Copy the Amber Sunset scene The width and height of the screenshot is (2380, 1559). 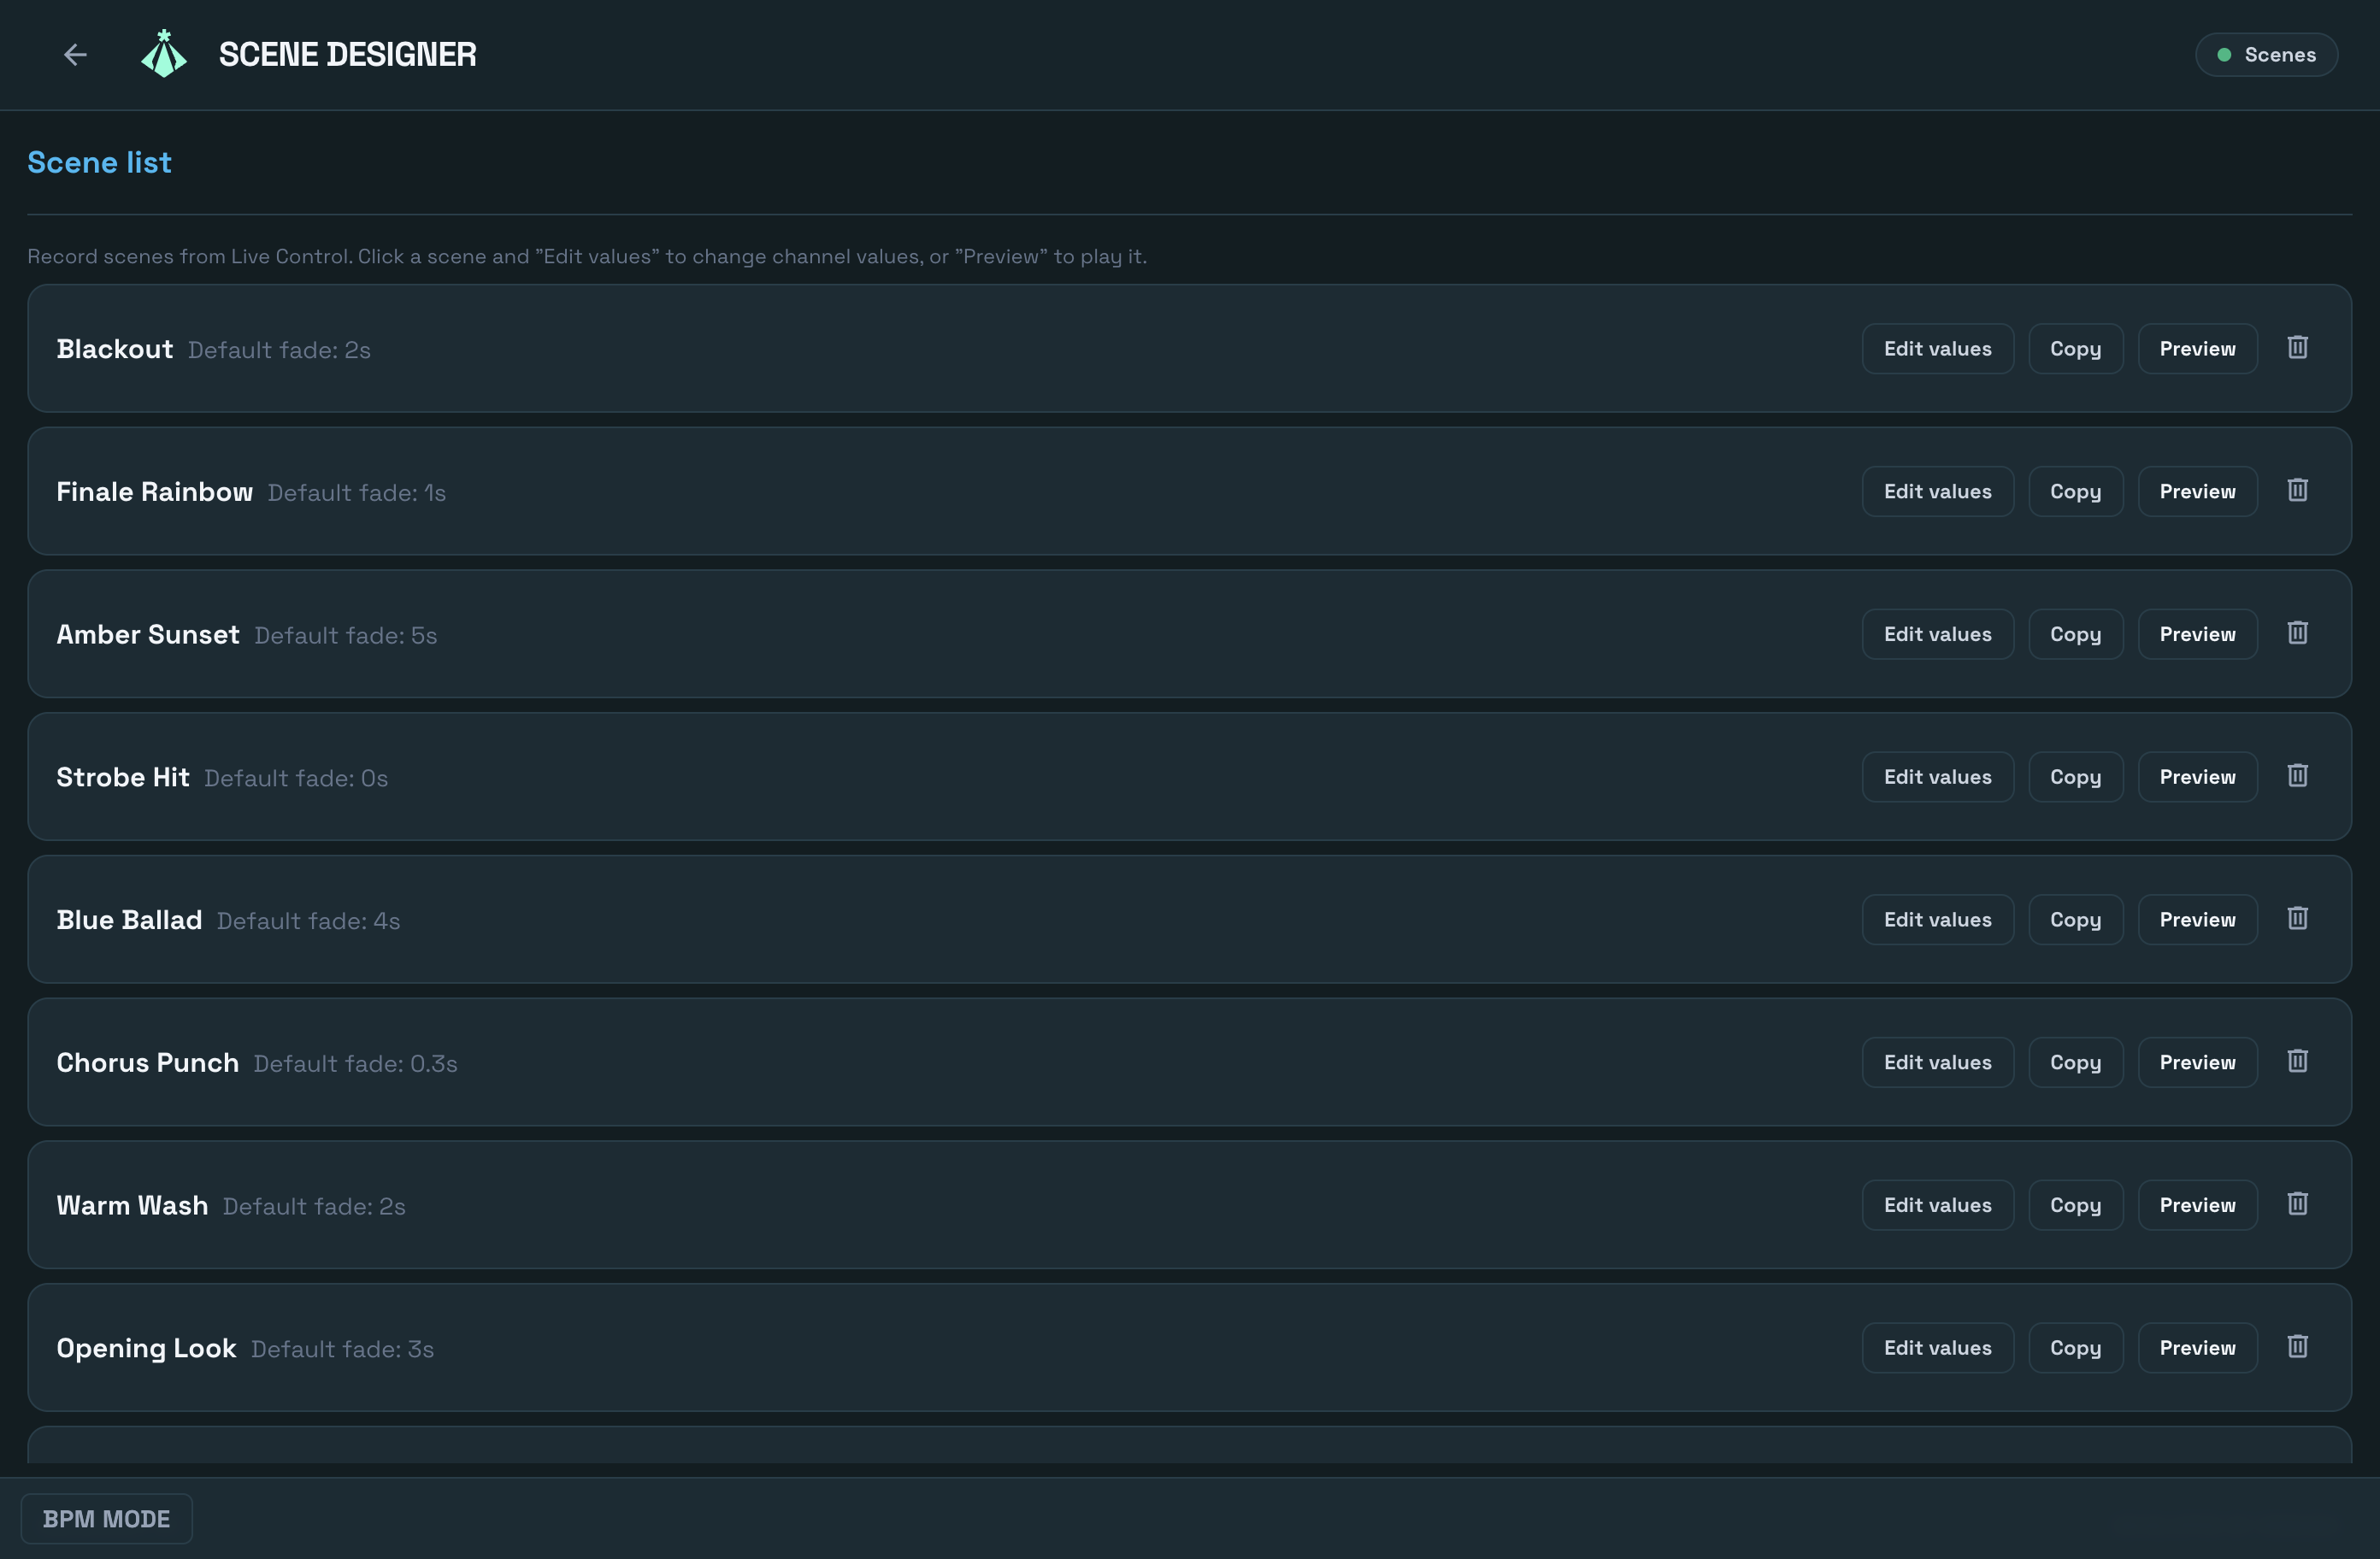click(x=2075, y=635)
